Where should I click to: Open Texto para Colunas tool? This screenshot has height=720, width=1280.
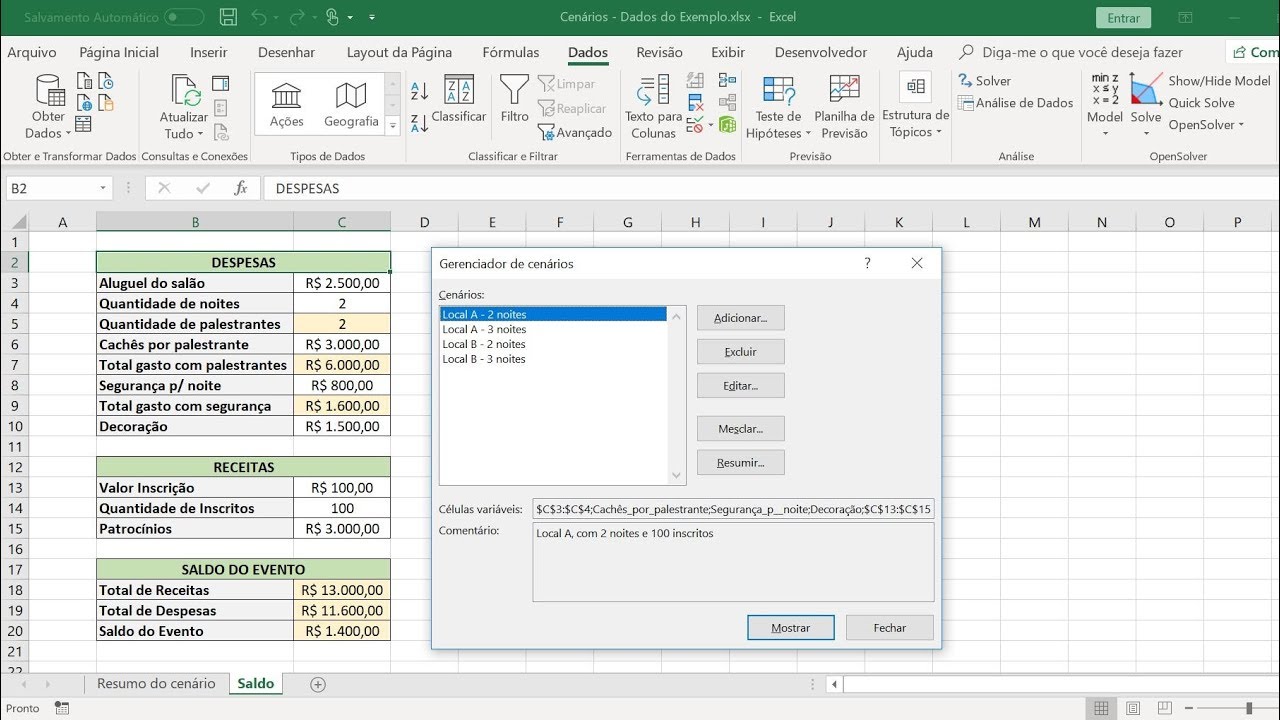(653, 107)
